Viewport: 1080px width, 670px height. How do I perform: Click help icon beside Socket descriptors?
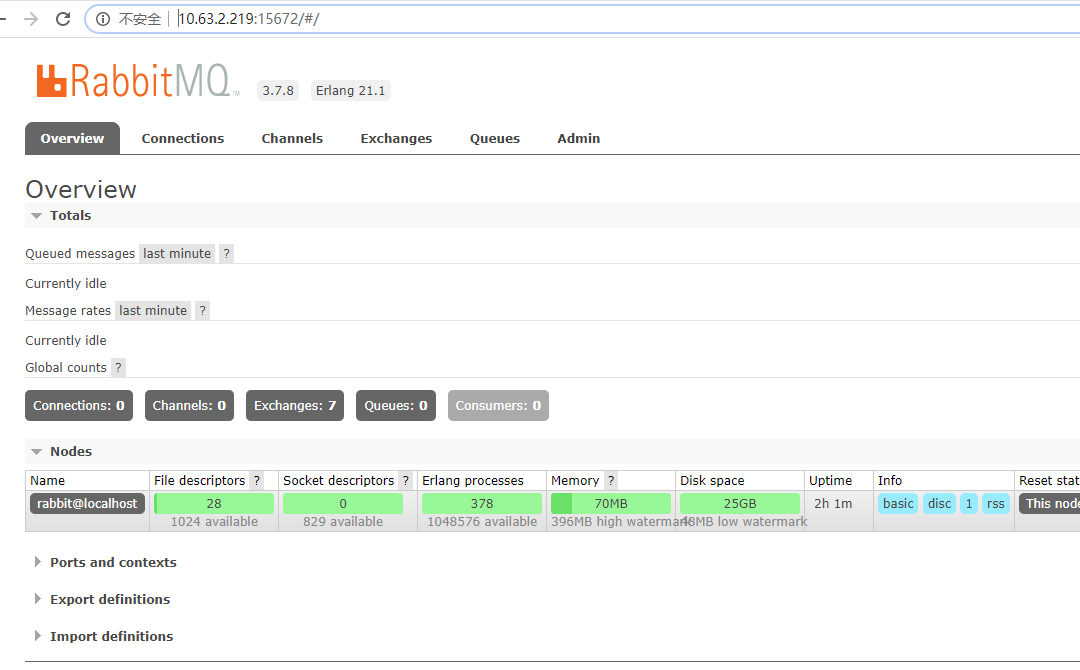click(405, 481)
